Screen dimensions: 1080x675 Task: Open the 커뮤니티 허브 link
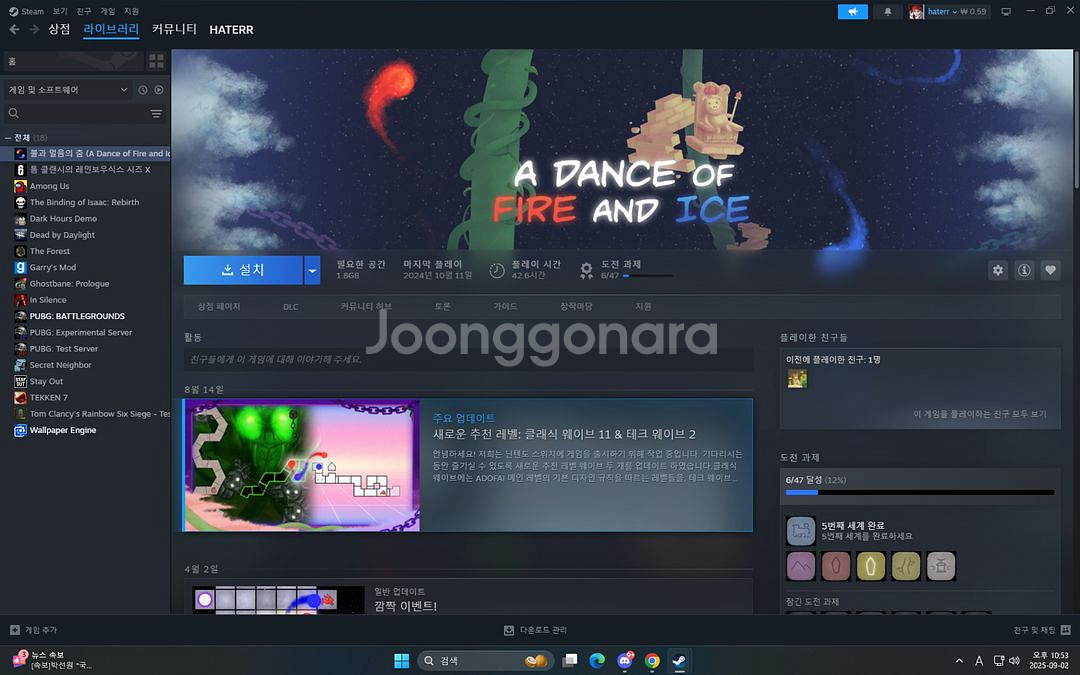[x=366, y=307]
